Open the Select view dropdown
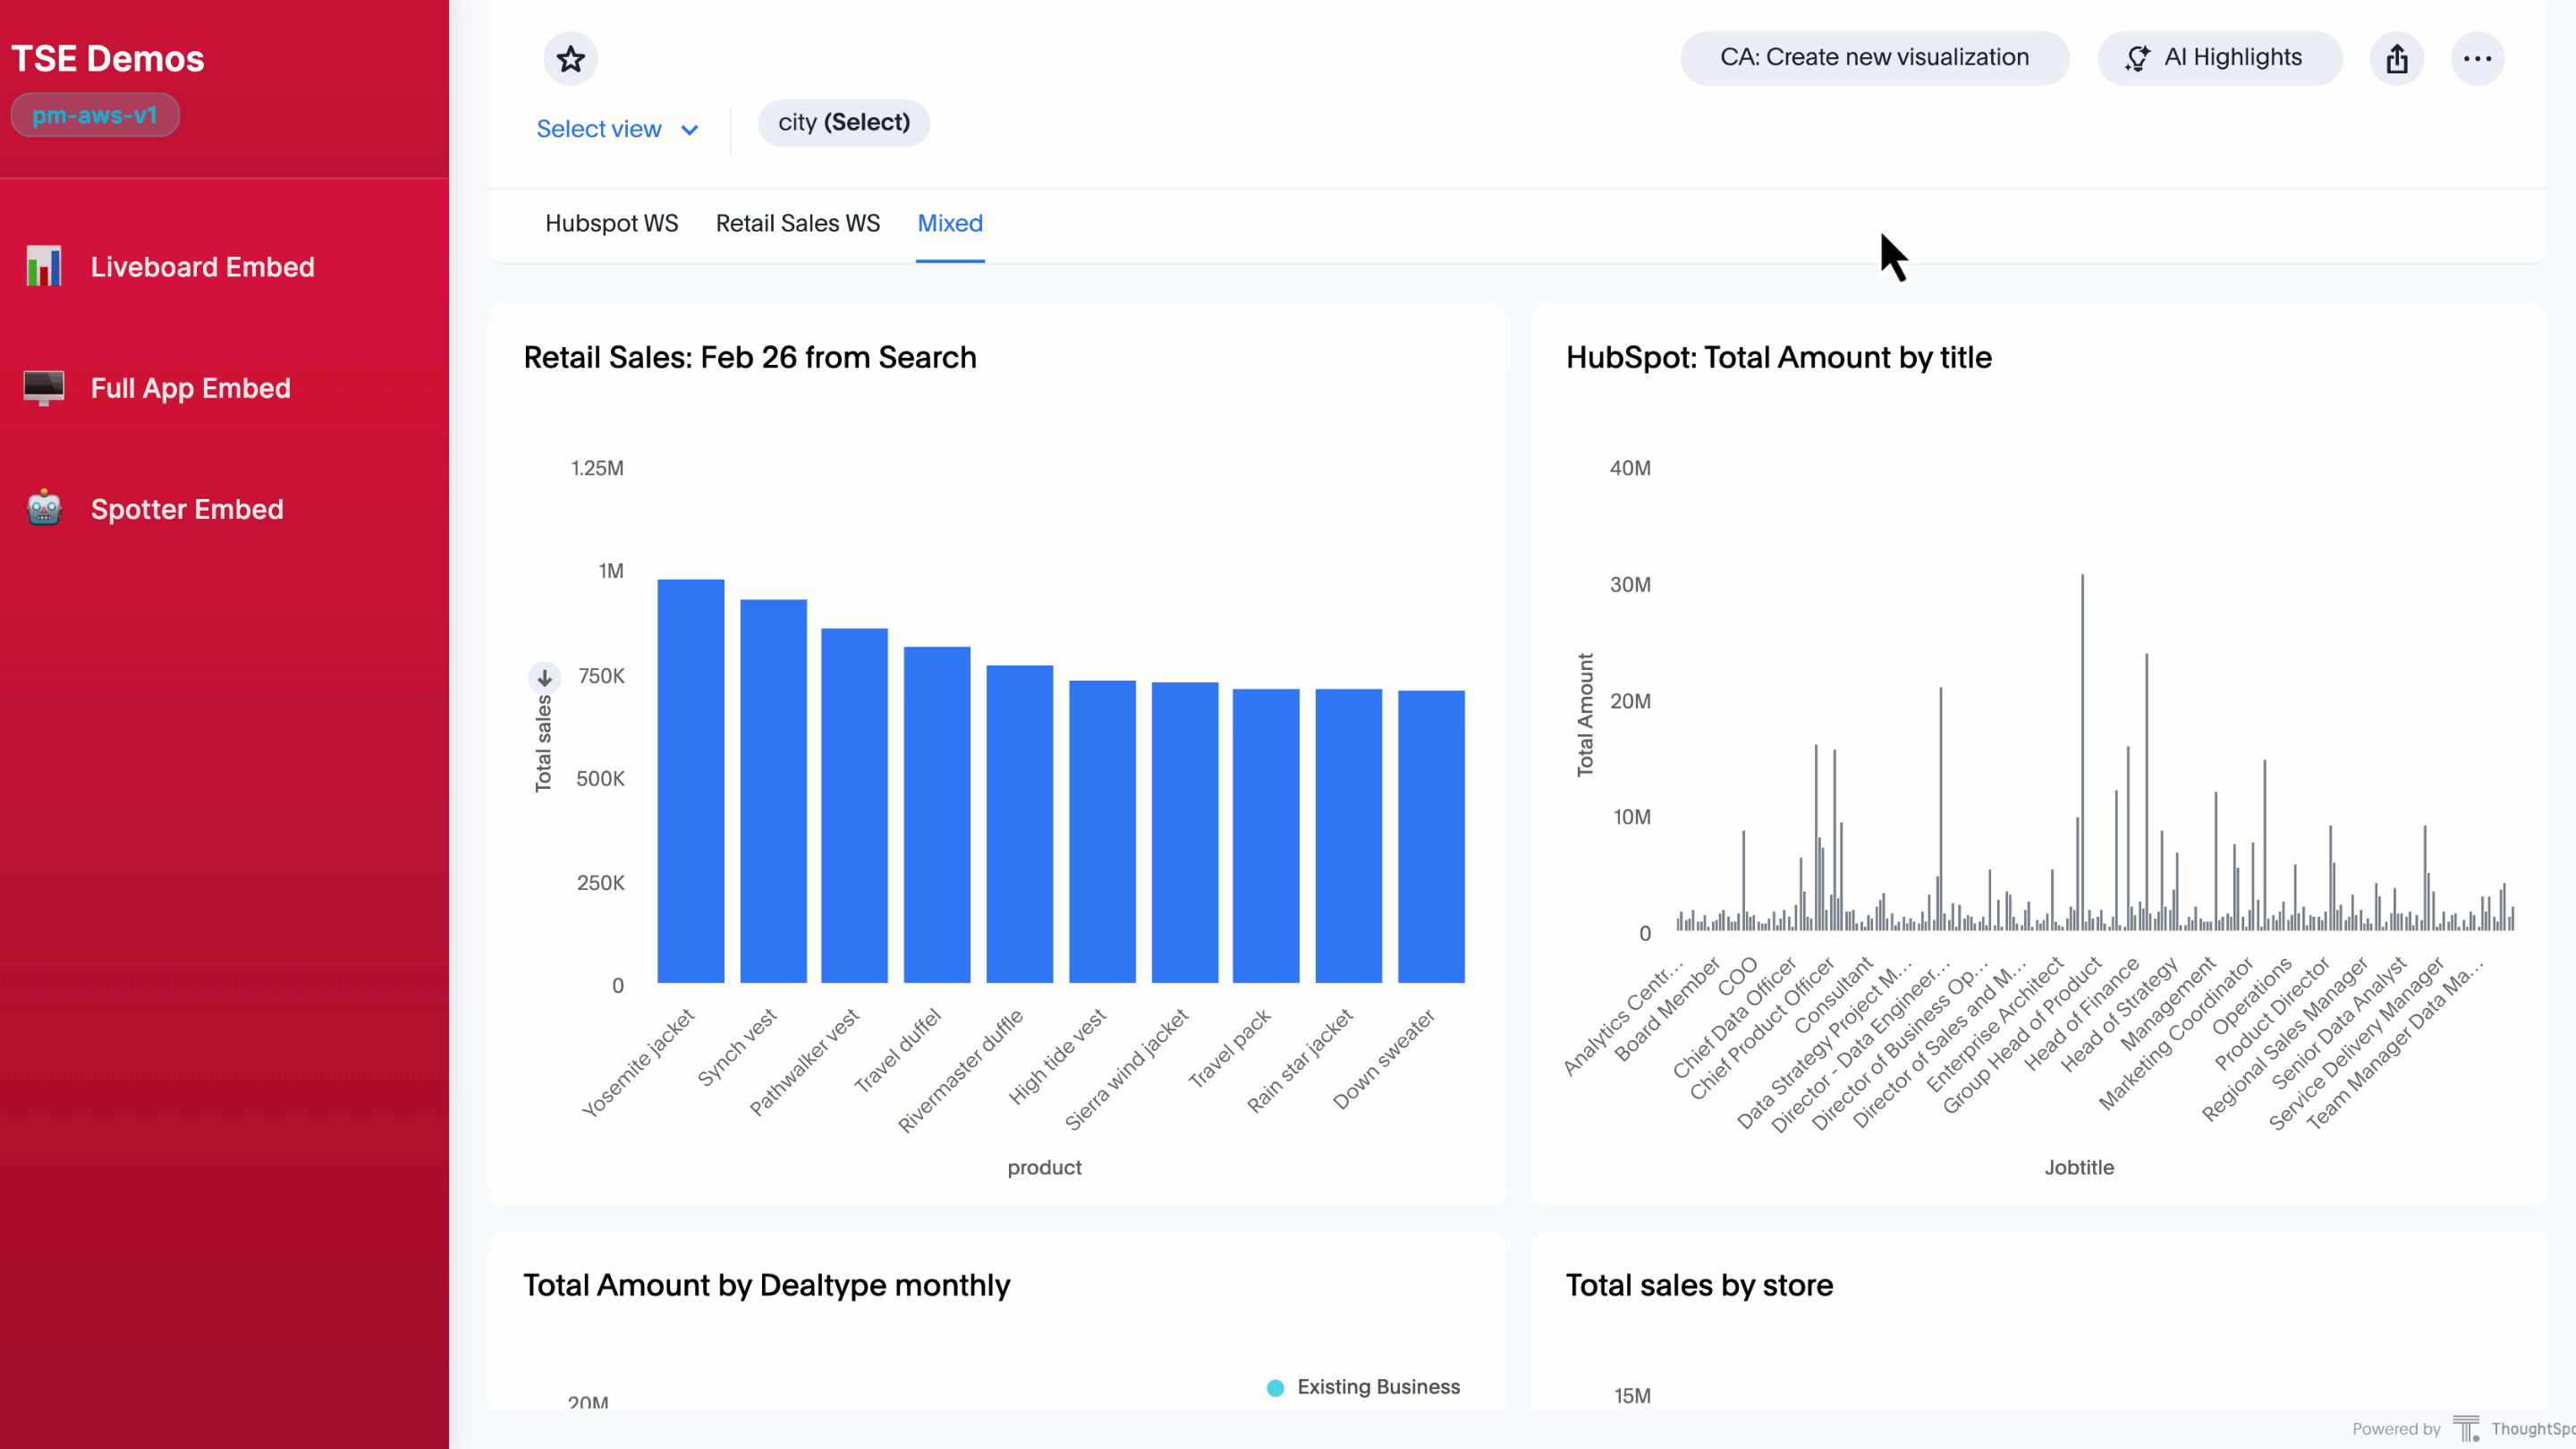 pyautogui.click(x=600, y=128)
